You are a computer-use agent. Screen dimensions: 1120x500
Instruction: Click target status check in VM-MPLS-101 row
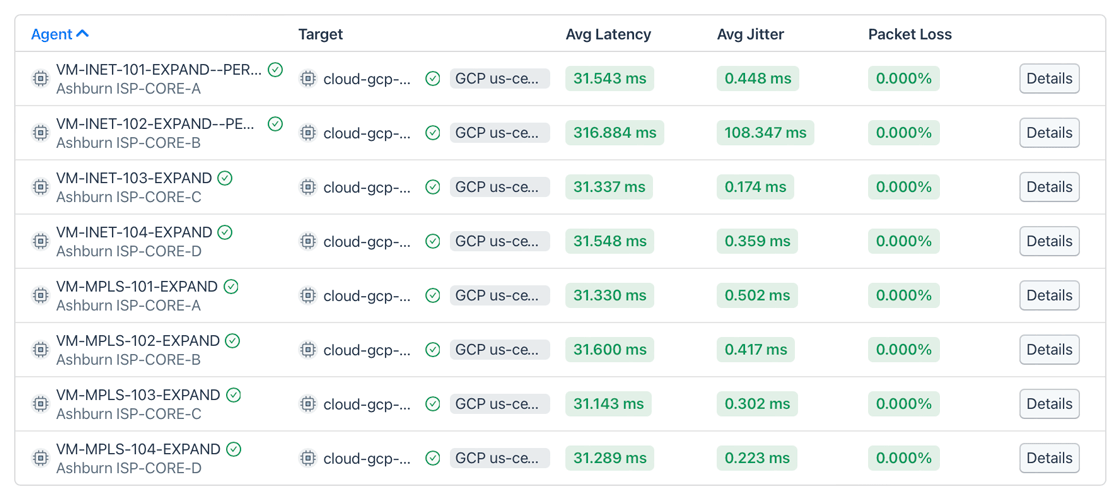tap(433, 296)
